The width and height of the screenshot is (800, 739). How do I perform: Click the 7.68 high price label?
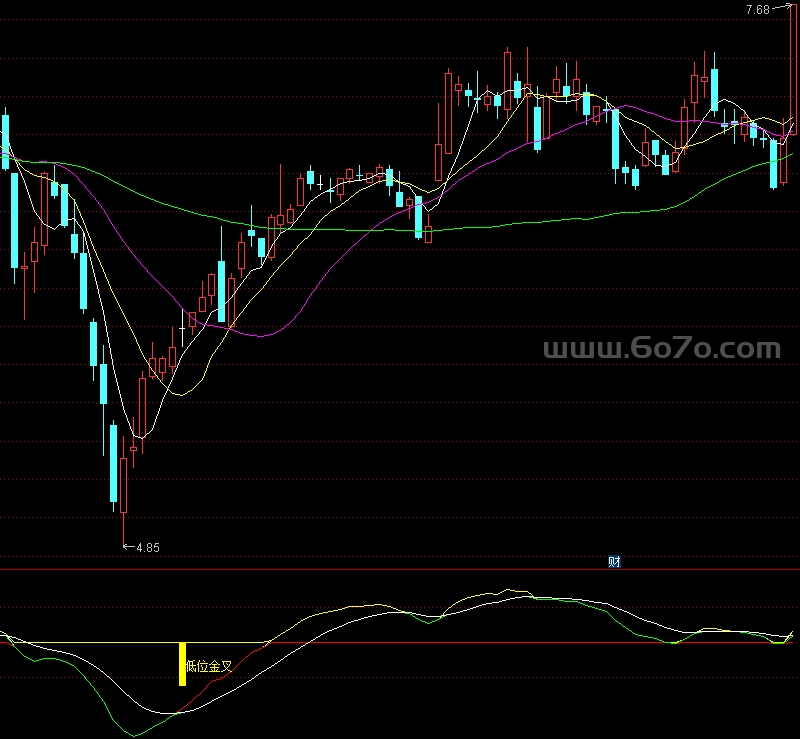(x=758, y=10)
